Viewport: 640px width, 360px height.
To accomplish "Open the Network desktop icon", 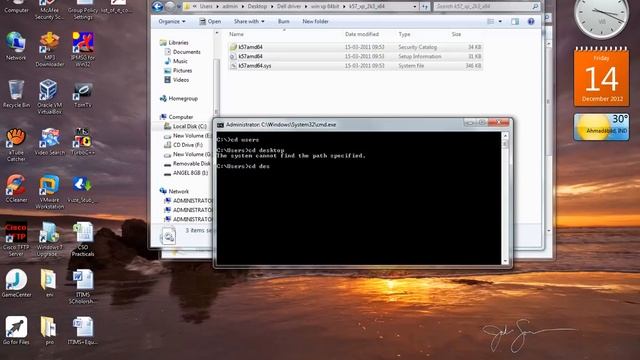I will [x=16, y=46].
